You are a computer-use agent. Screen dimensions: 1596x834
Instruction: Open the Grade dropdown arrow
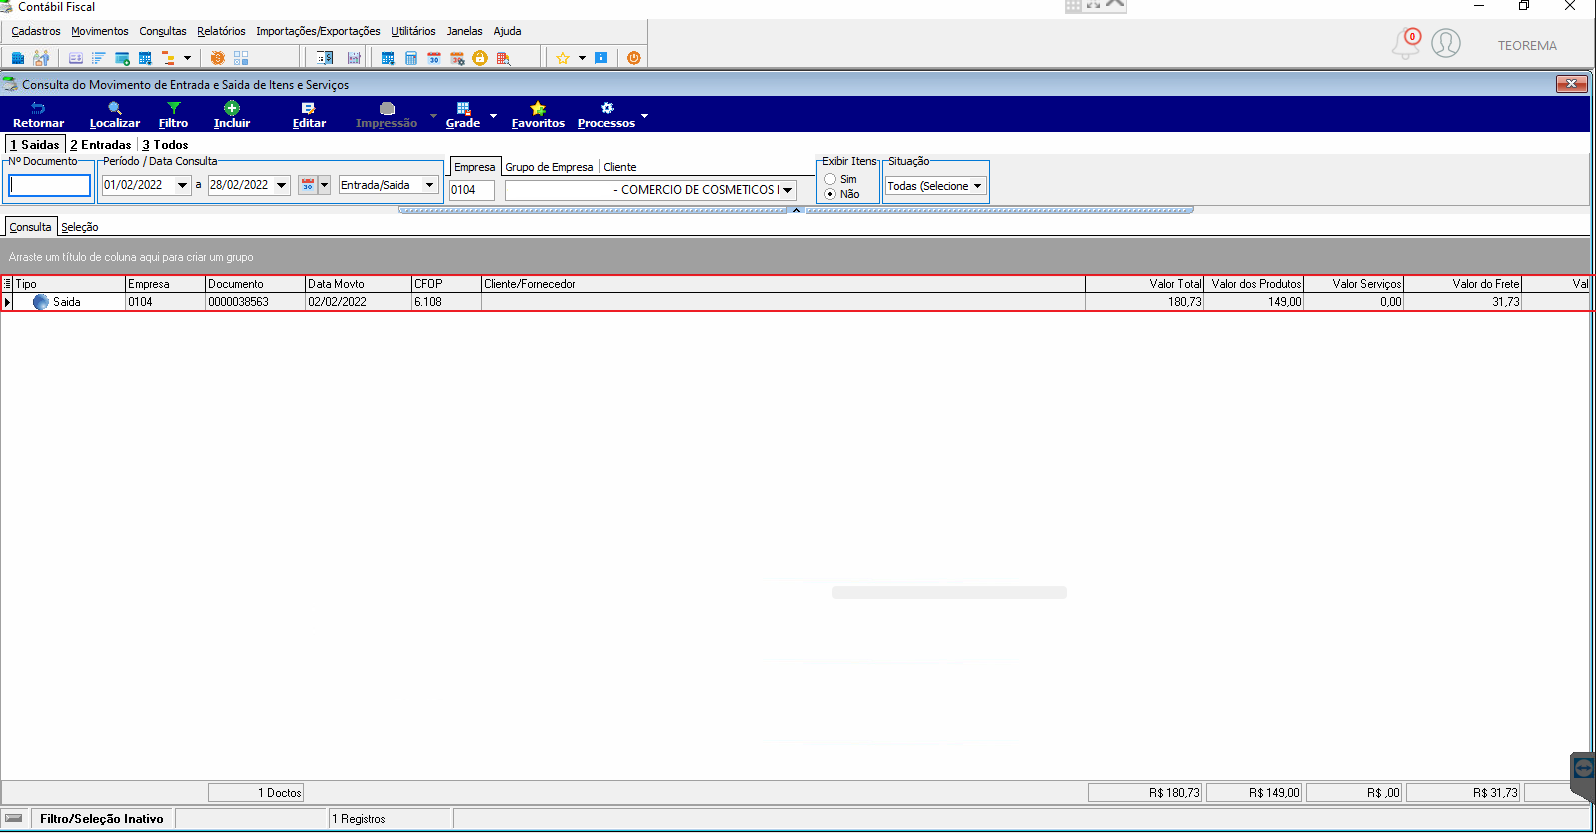click(x=493, y=116)
